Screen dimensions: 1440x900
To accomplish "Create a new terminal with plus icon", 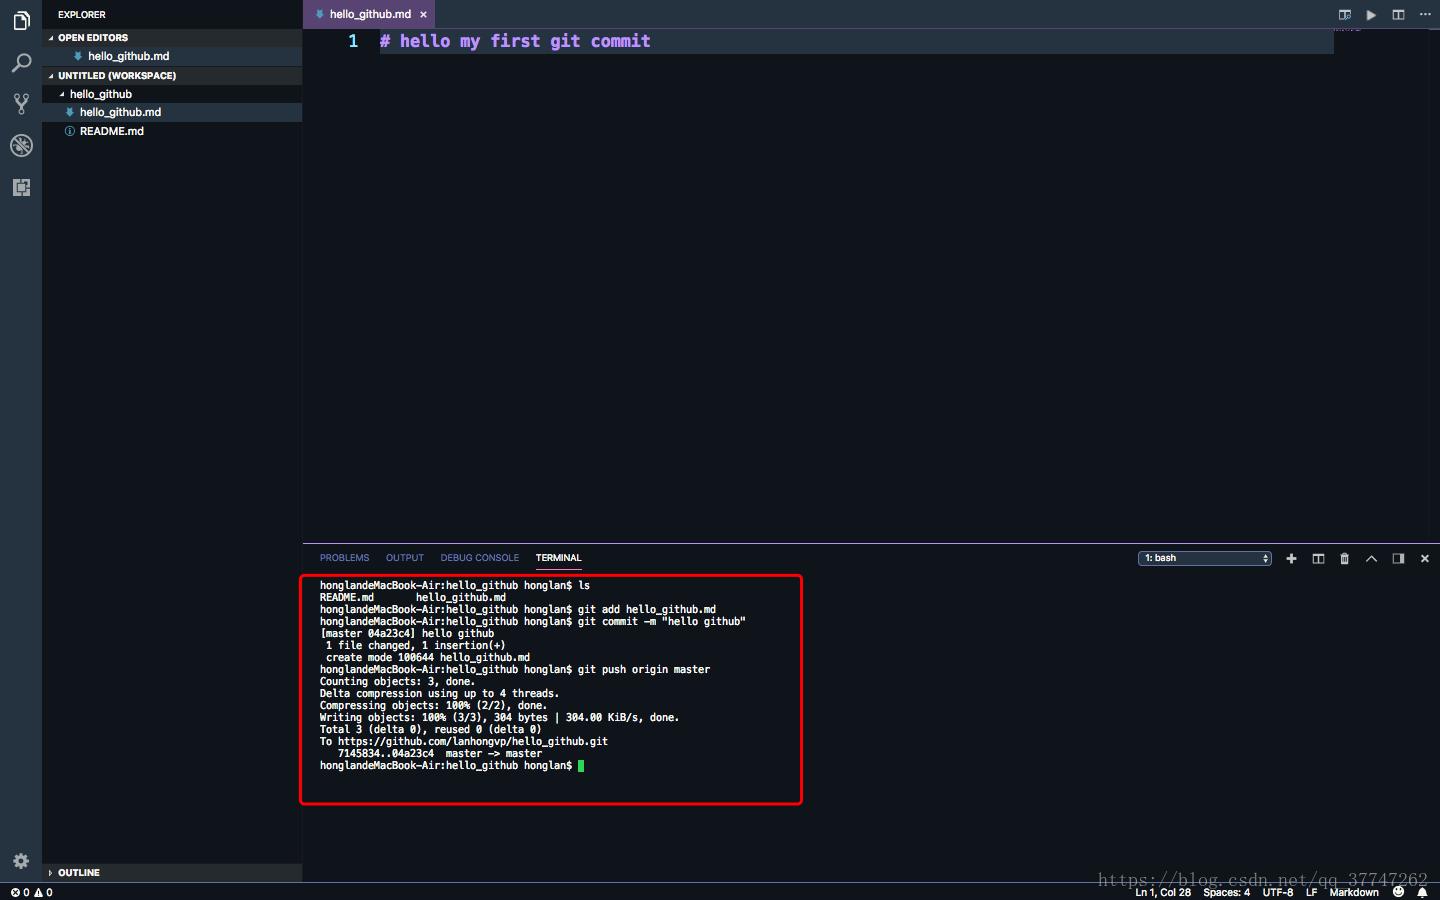I will (1291, 559).
